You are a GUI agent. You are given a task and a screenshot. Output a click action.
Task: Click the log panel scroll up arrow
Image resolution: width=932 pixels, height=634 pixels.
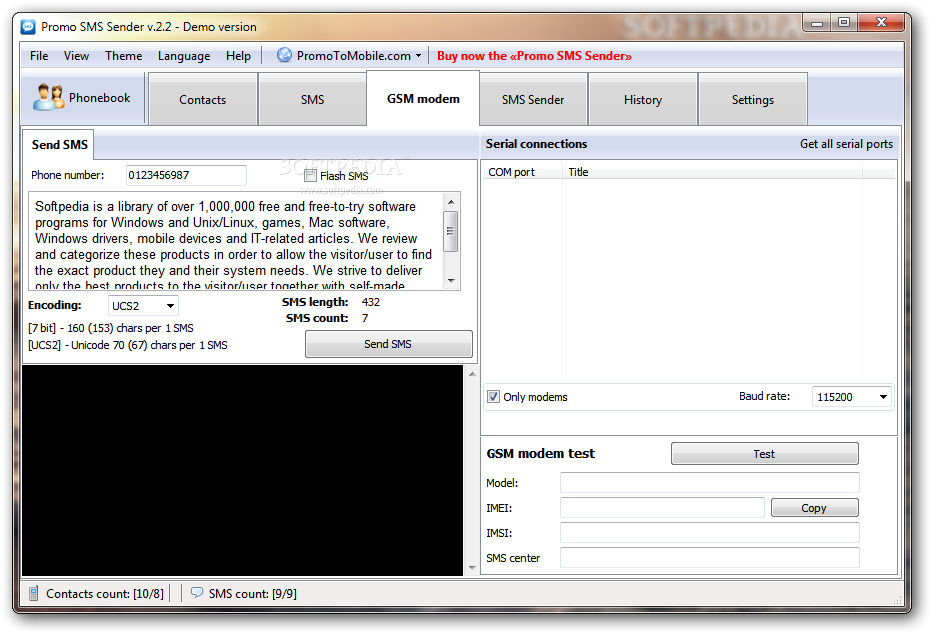[472, 374]
